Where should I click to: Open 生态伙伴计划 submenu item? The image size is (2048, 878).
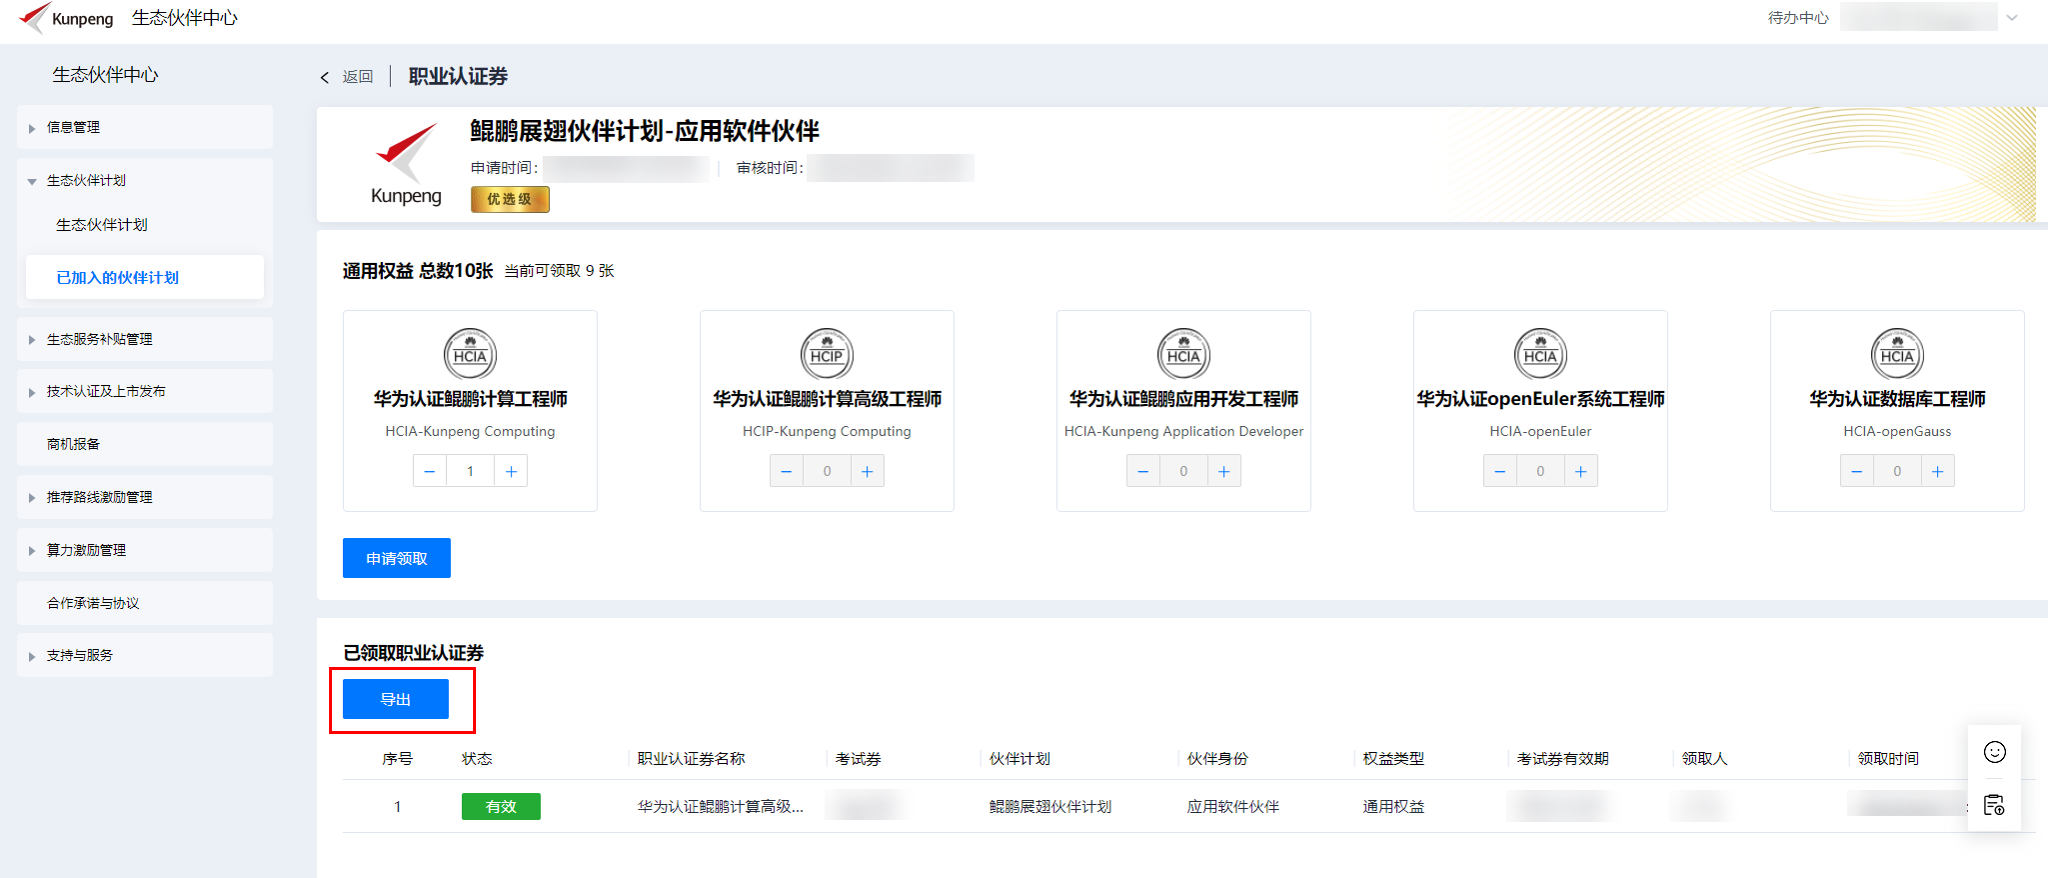pos(102,225)
